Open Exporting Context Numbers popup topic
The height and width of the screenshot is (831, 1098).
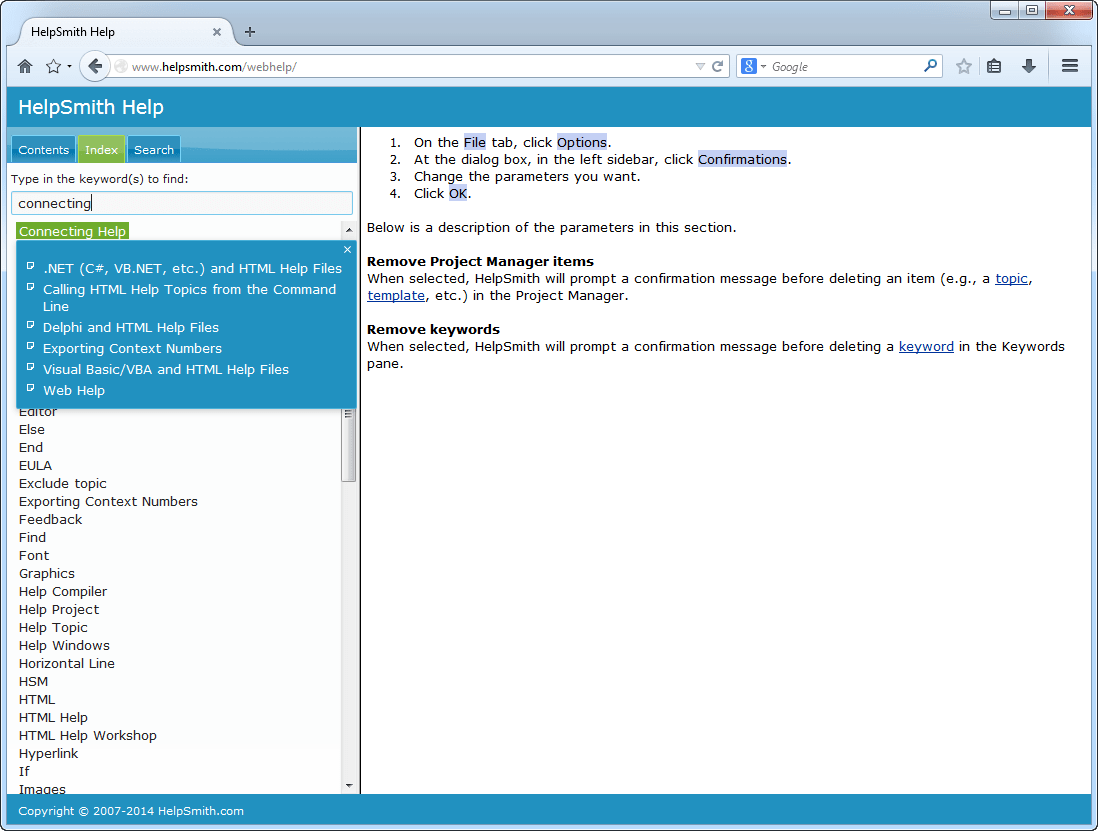[132, 348]
